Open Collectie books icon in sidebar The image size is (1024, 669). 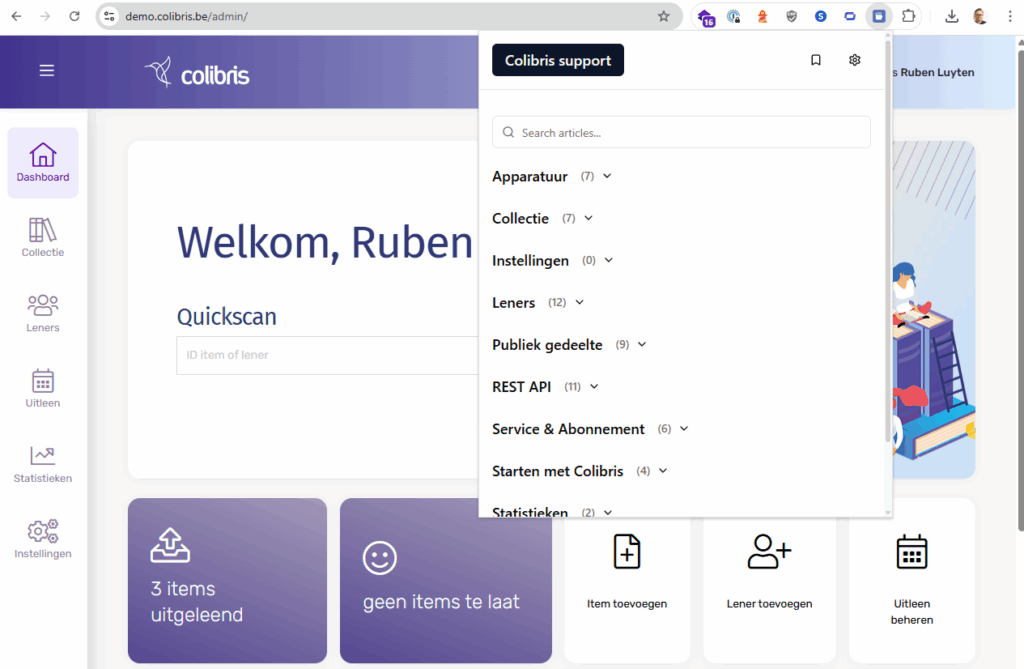pyautogui.click(x=43, y=230)
